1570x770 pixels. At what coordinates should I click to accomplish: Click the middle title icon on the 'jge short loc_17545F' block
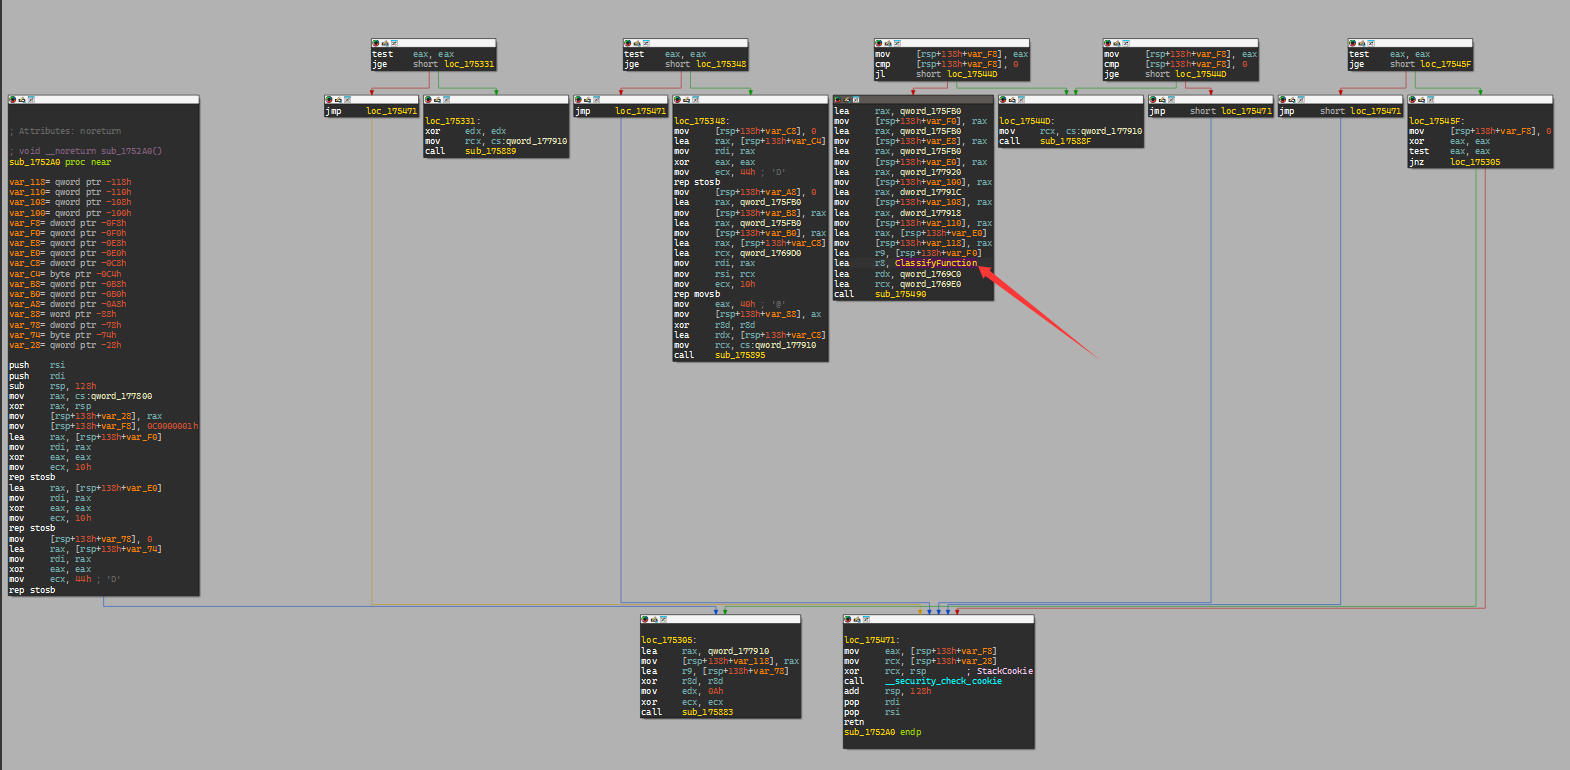click(1361, 43)
